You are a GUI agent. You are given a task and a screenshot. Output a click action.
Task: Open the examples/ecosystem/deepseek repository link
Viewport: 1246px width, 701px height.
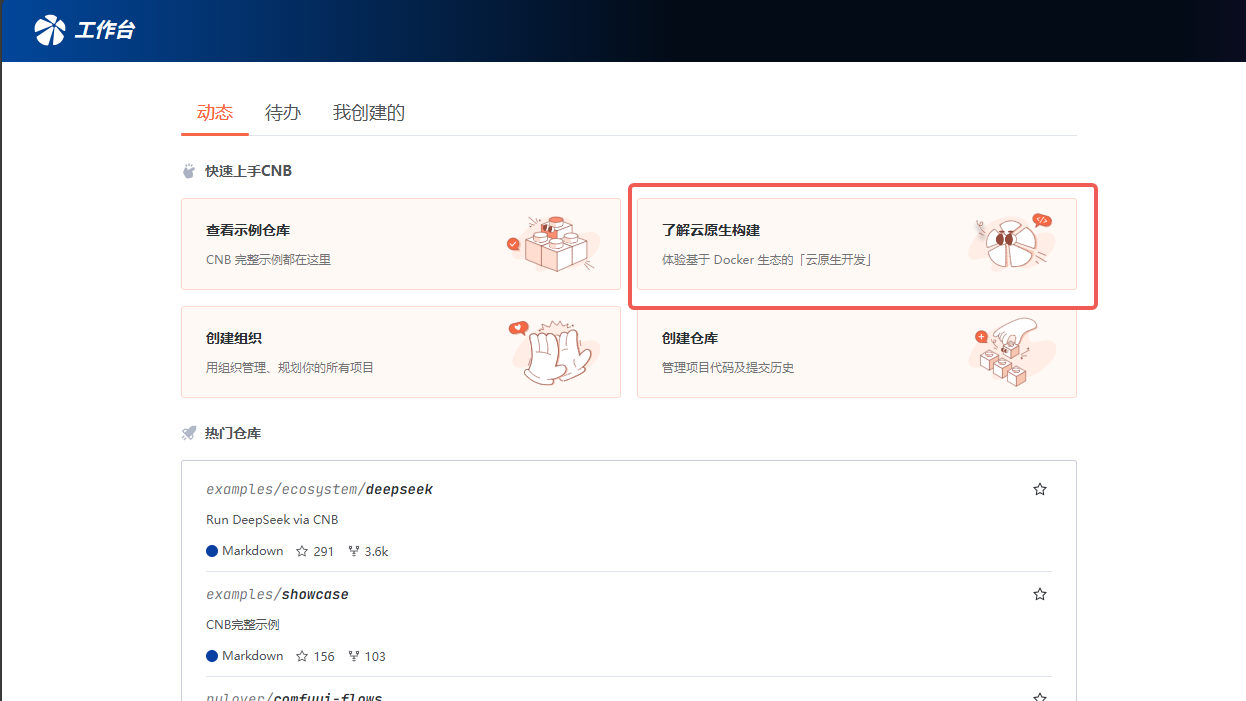click(x=319, y=490)
